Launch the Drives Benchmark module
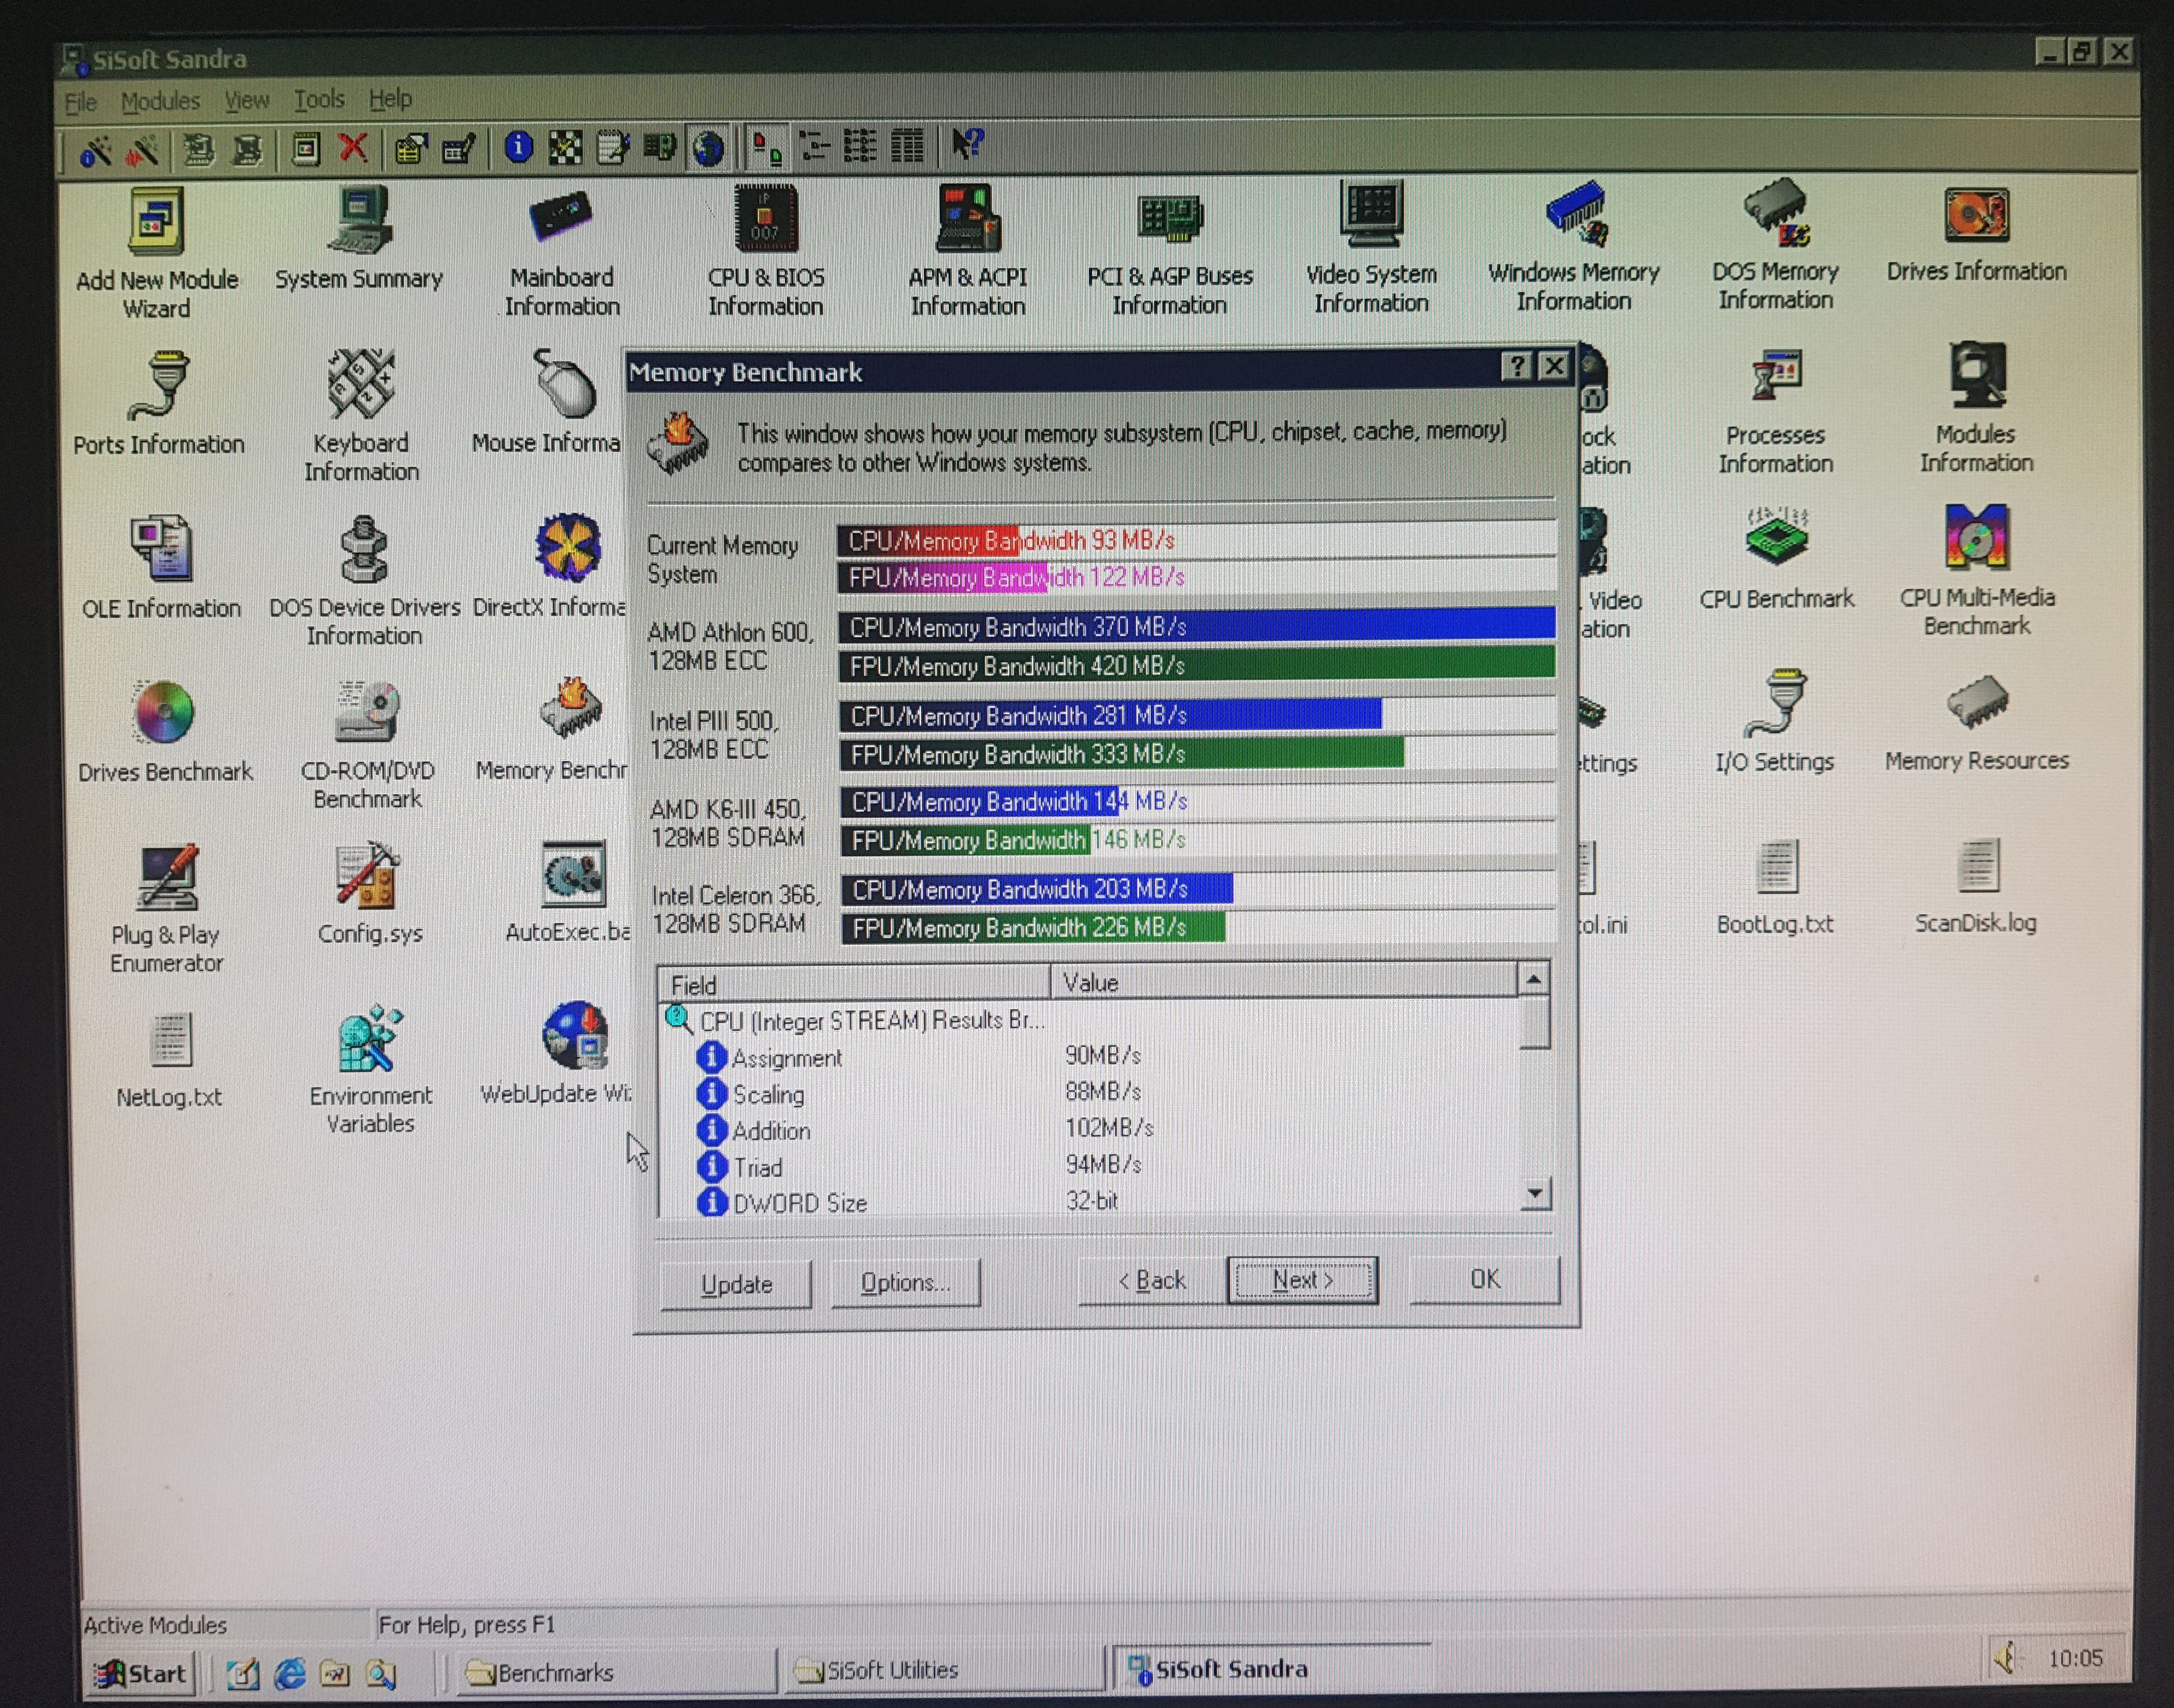The image size is (2174, 1708). click(x=165, y=732)
